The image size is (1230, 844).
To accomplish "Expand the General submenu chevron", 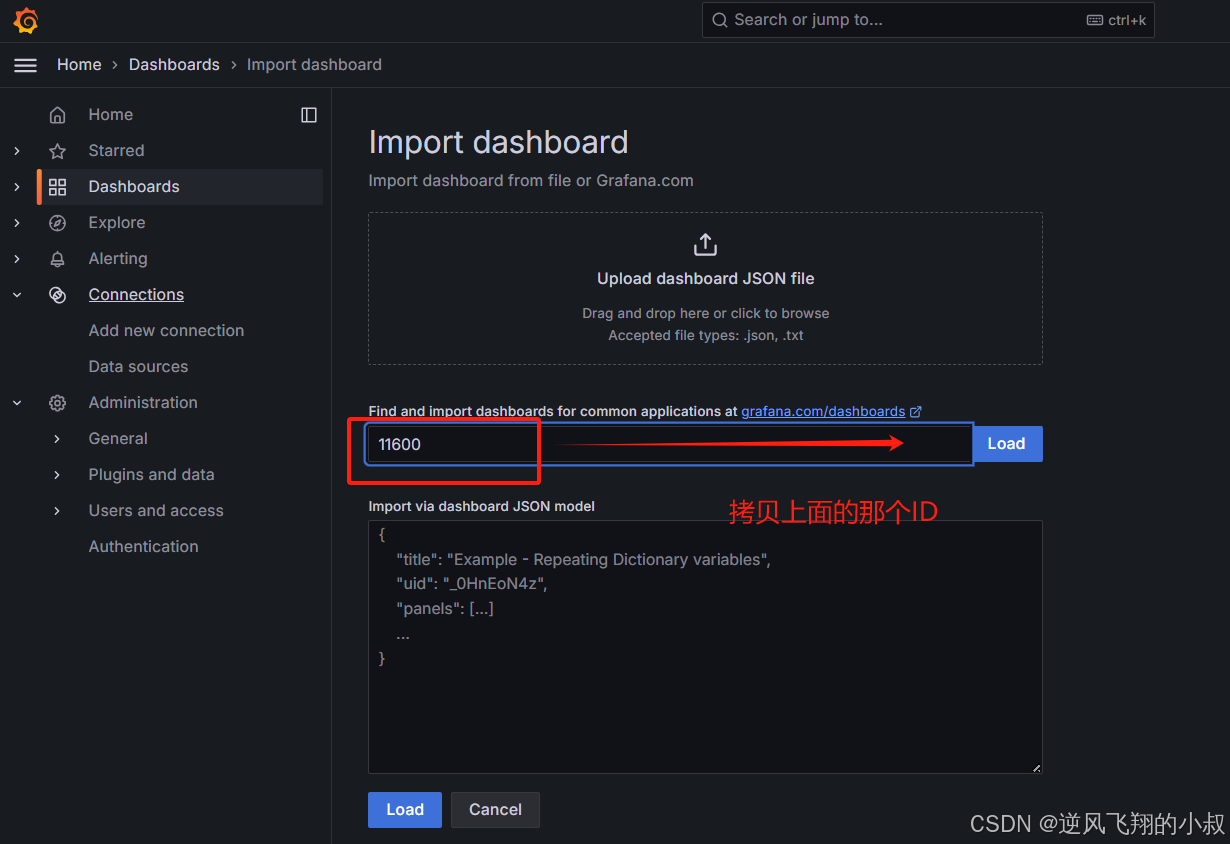I will tap(57, 439).
